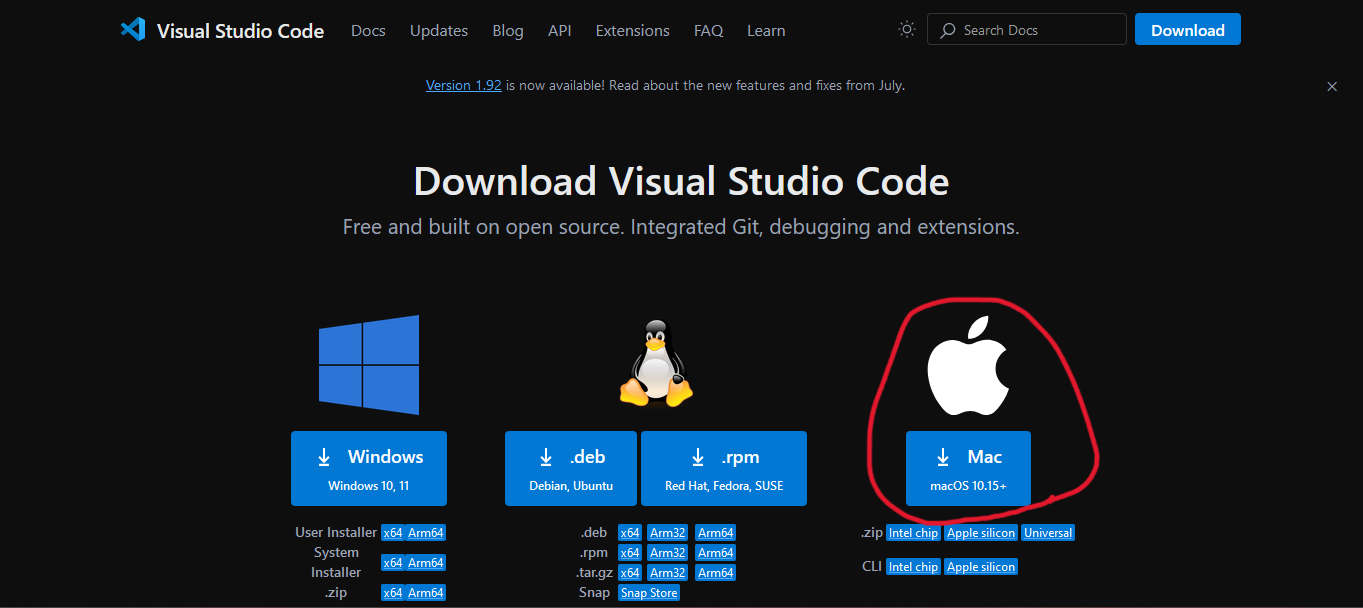
Task: Pick Mac CLI Intel chip link
Action: point(914,567)
